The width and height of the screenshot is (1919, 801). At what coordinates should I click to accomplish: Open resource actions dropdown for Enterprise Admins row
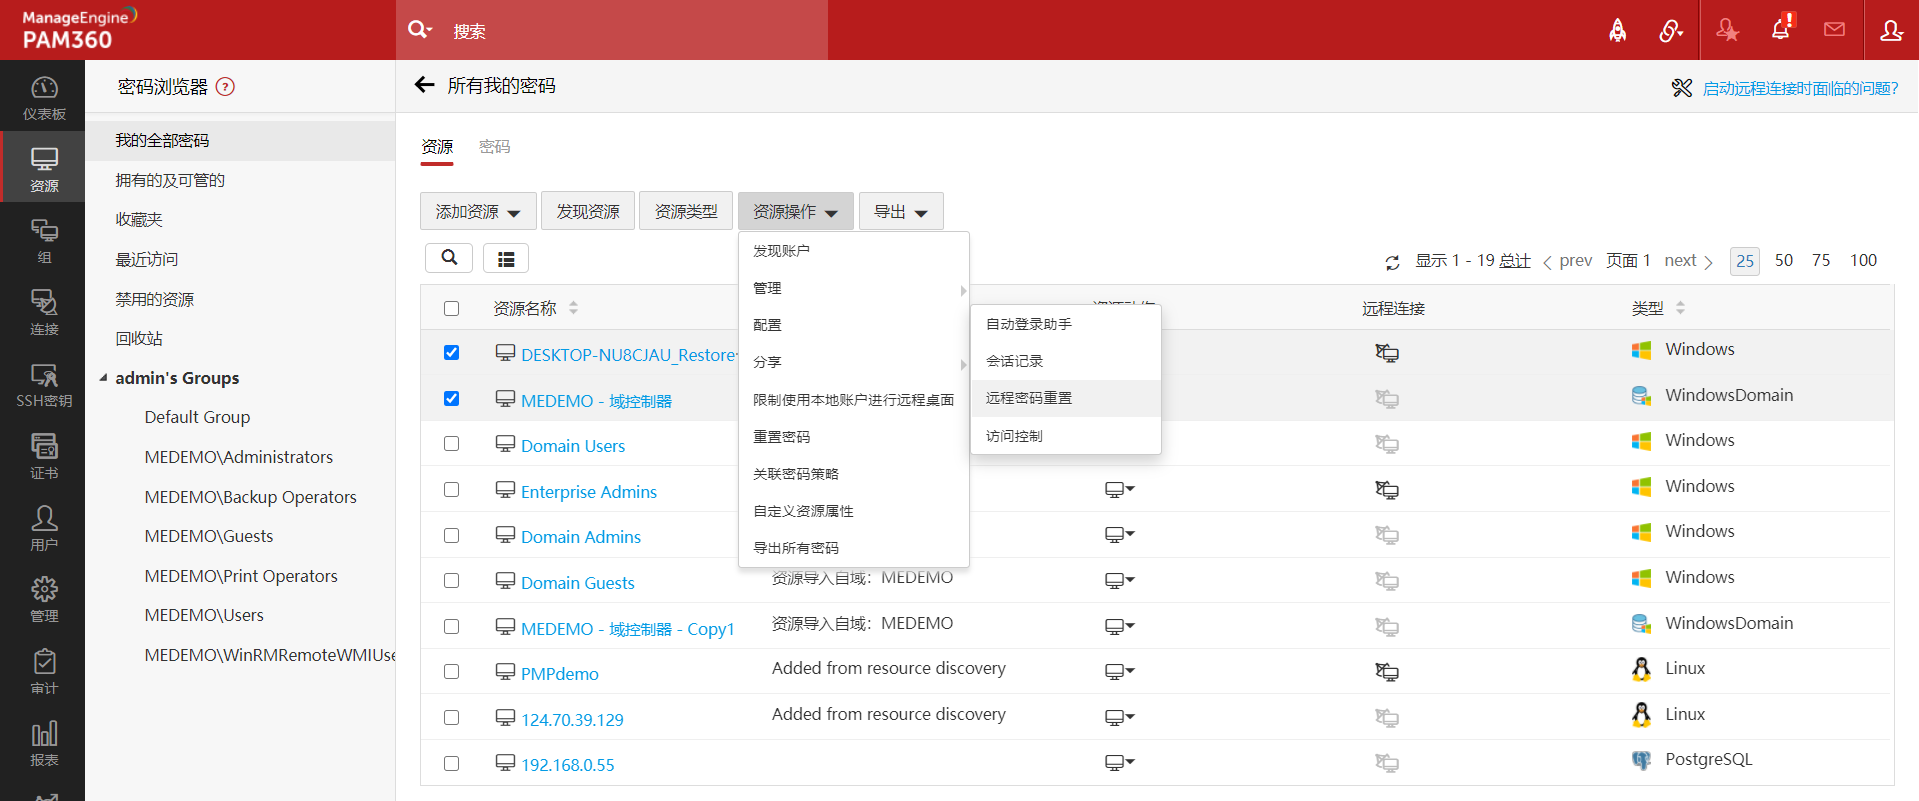coord(1120,489)
